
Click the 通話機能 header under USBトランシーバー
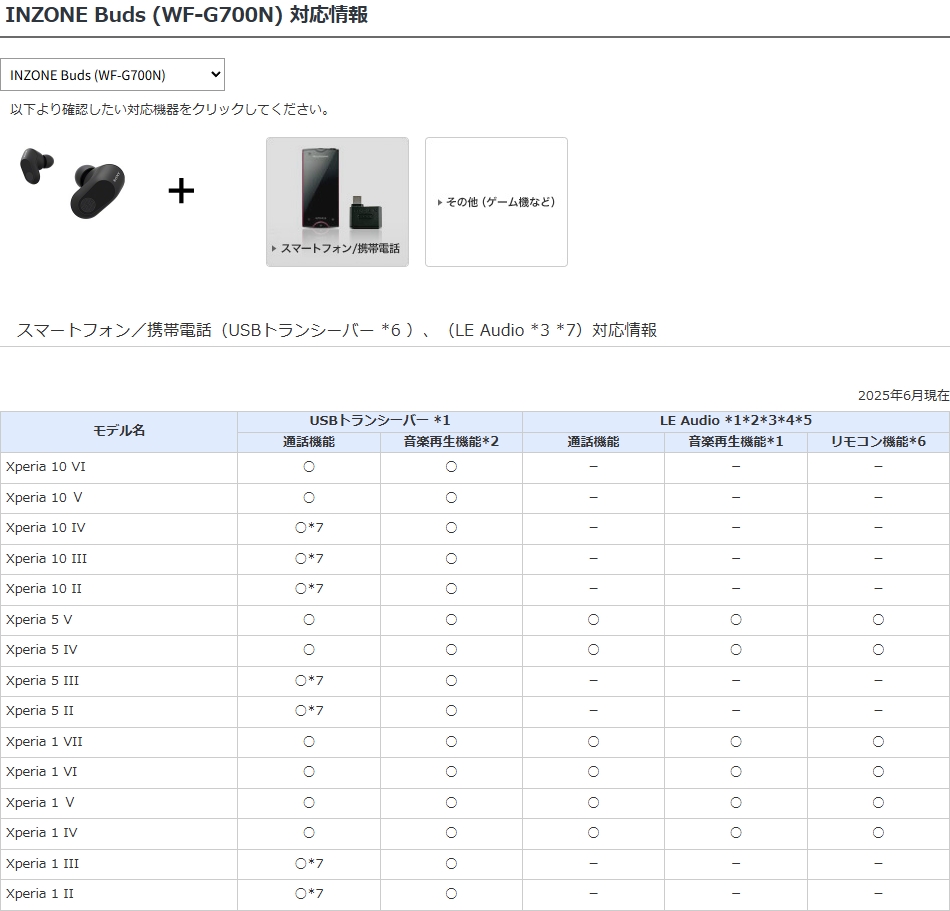click(309, 442)
